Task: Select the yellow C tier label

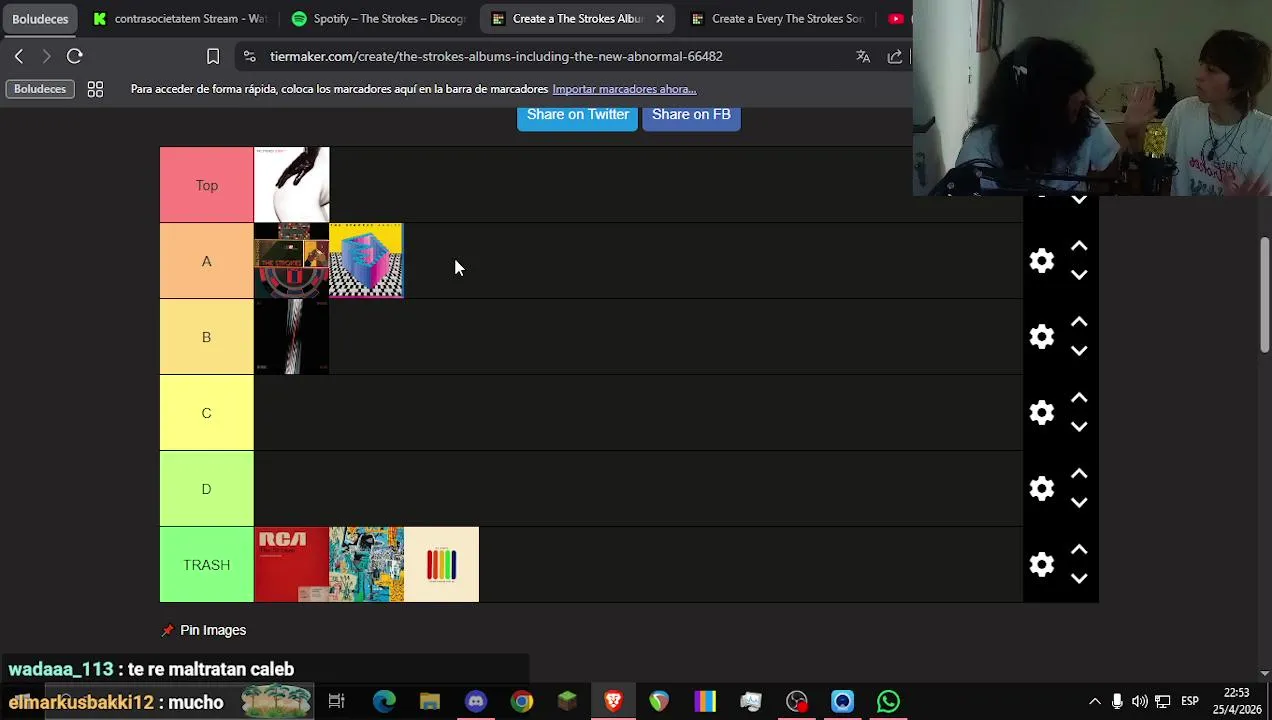Action: coord(207,413)
